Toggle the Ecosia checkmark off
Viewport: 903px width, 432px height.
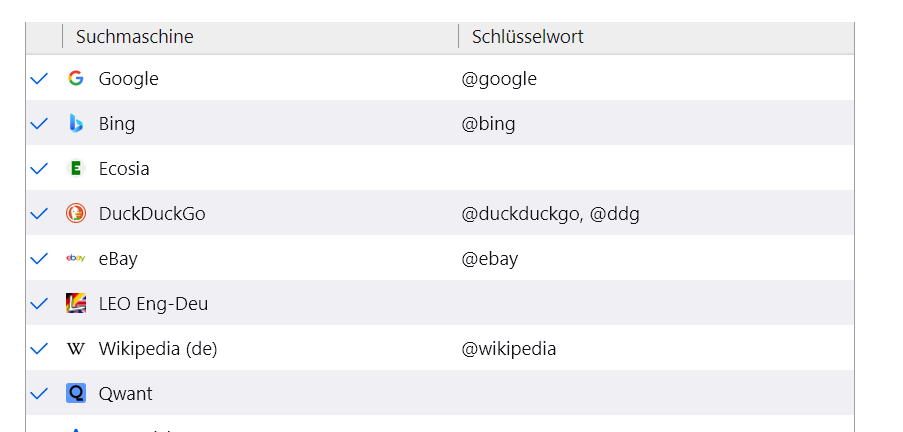pos(40,168)
